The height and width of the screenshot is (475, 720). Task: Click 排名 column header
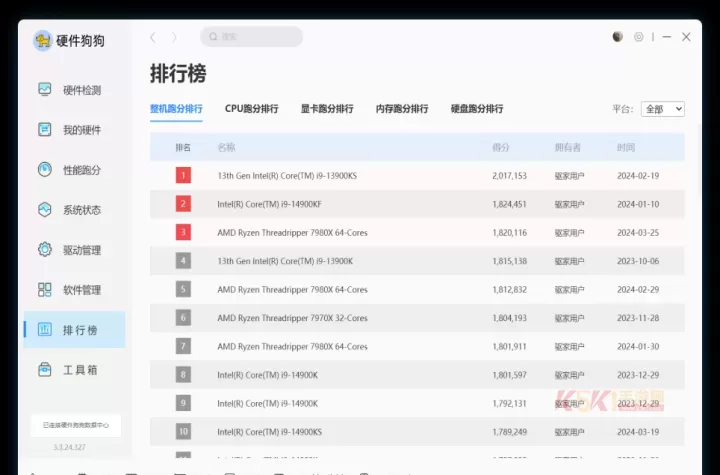click(183, 147)
